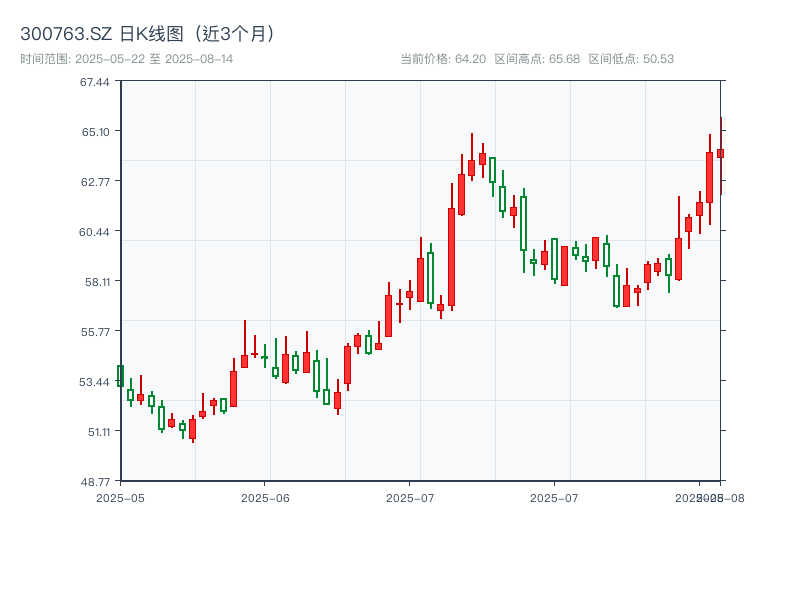Click the 48.77 bottom y-axis label

point(96,481)
